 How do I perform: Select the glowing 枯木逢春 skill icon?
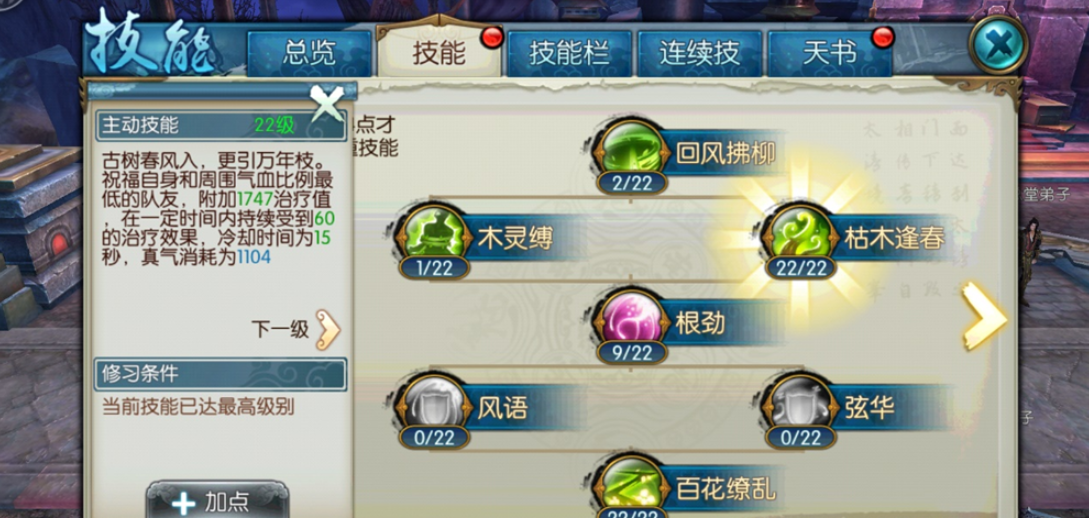[801, 235]
